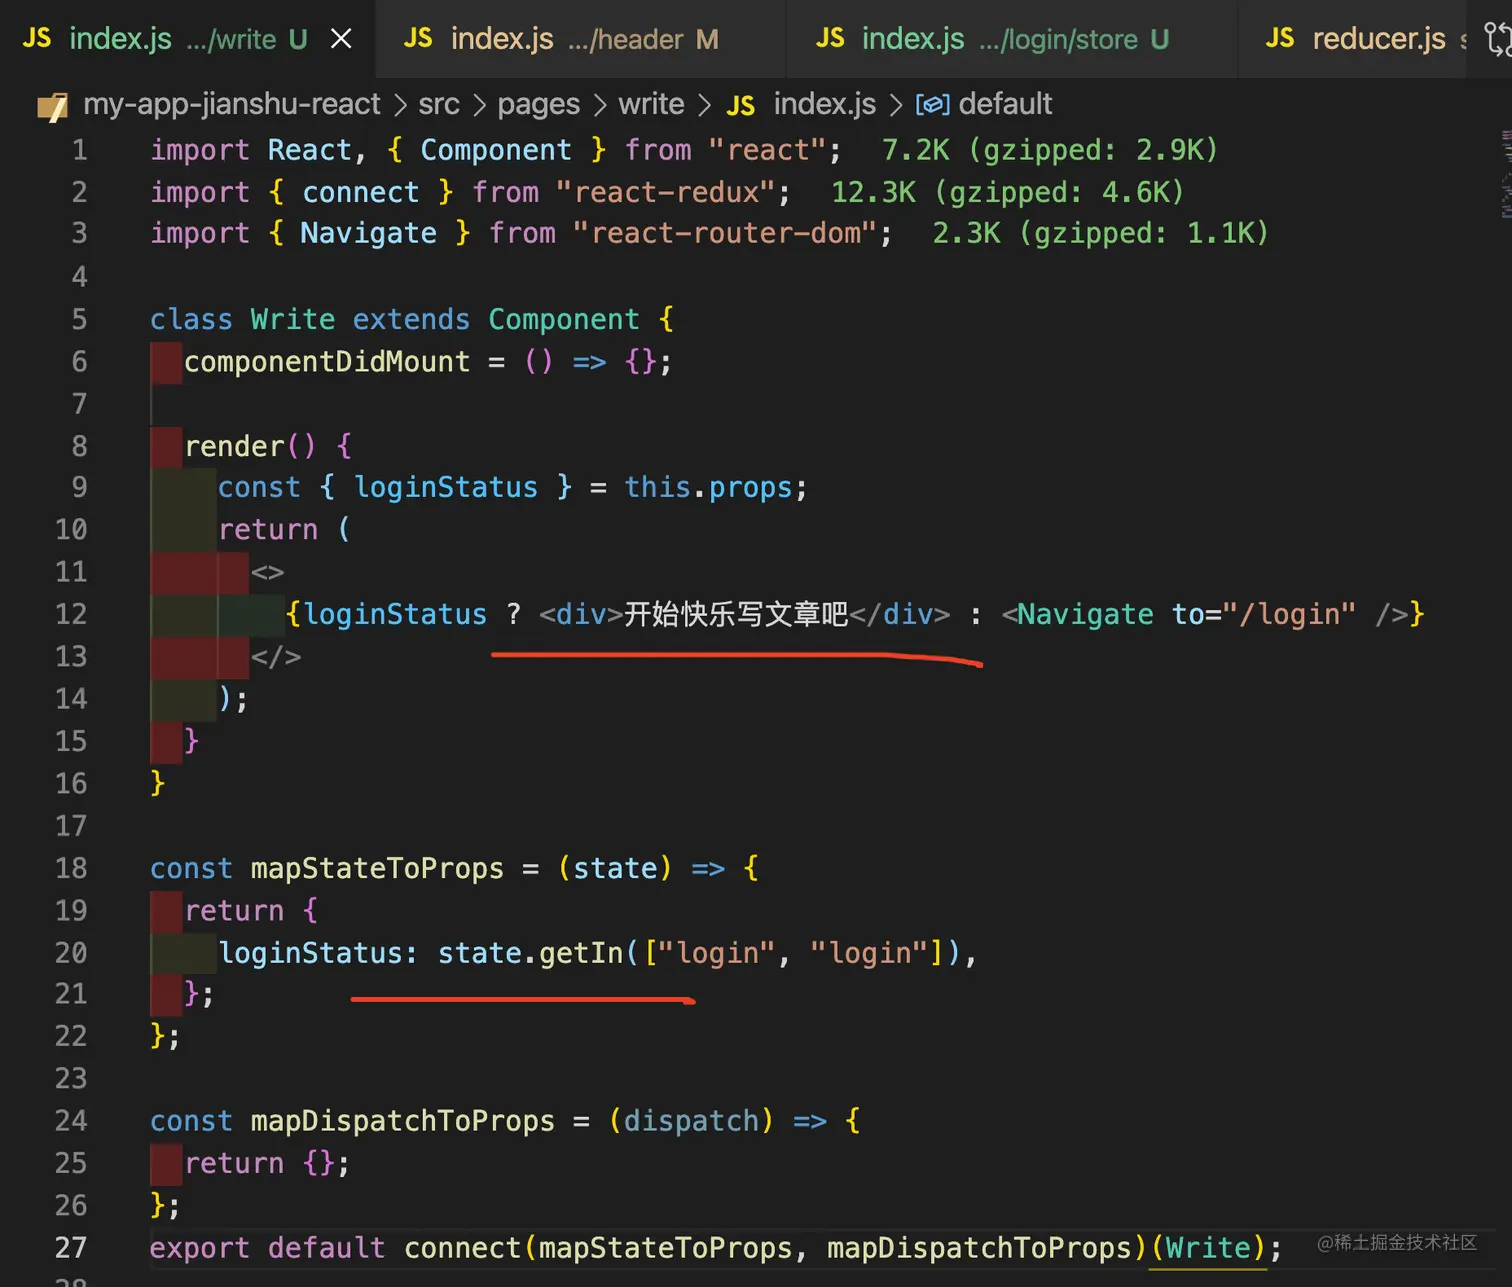
Task: Click JS file icon on write tab
Action: tap(37, 39)
